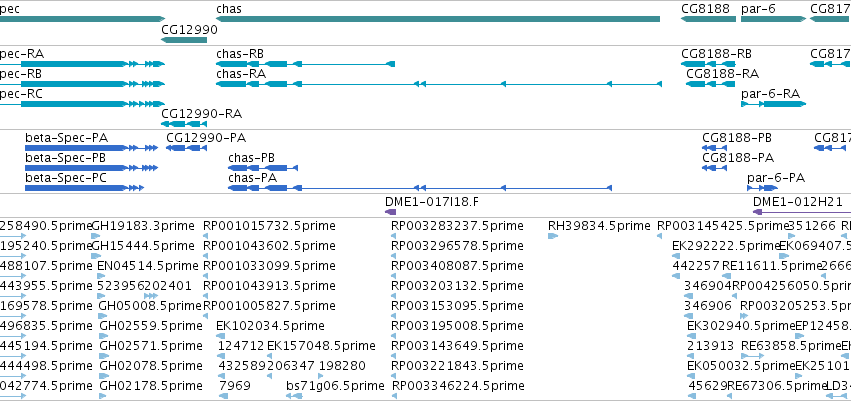851x401 pixels.
Task: Select the GH19183.3prime EST arrow
Action: [96, 236]
